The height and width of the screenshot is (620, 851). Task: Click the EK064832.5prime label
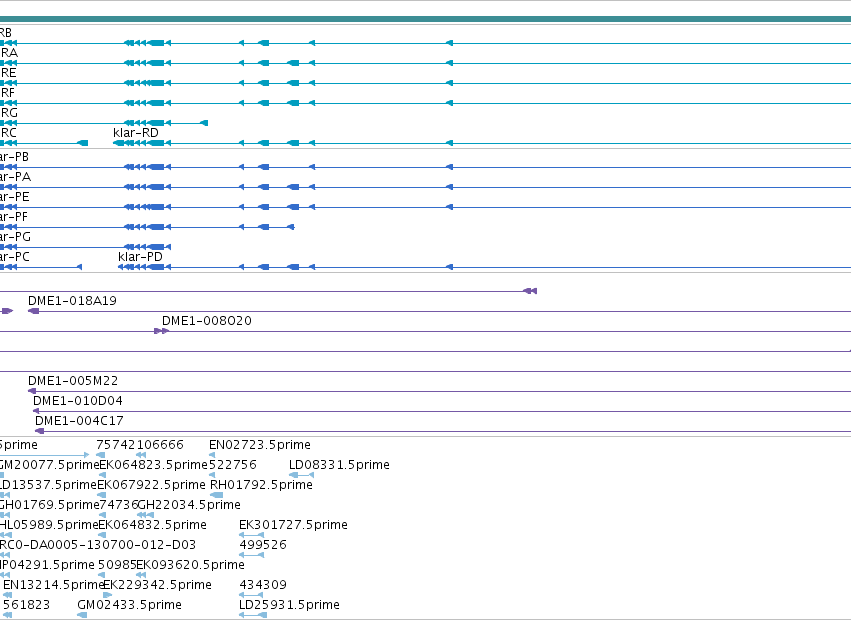pos(153,525)
